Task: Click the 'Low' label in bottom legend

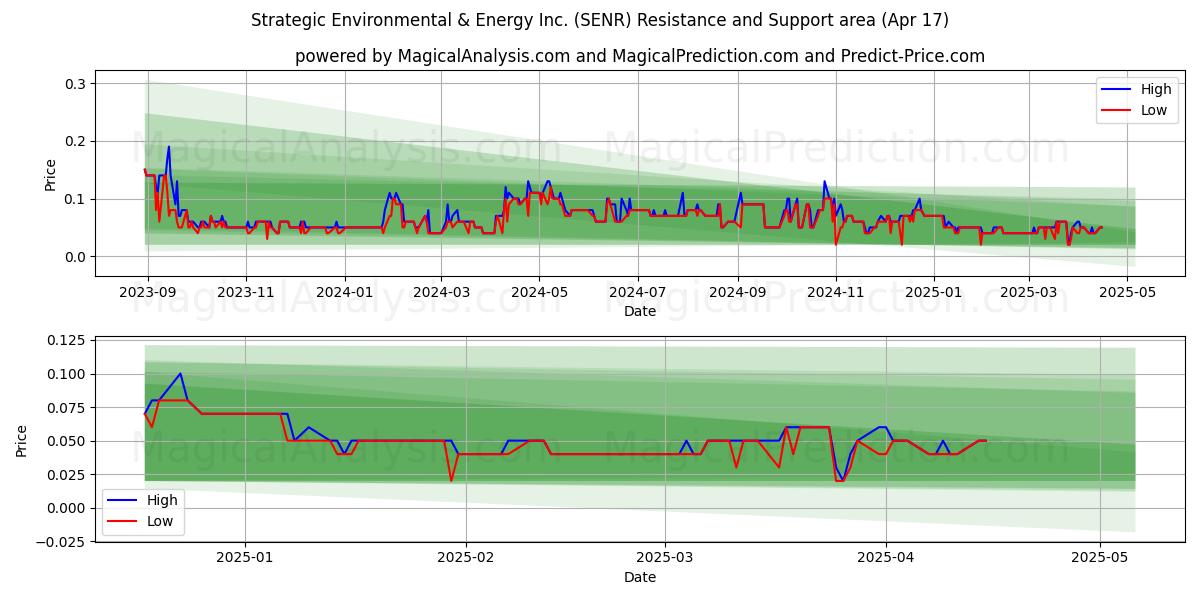Action: tap(160, 521)
